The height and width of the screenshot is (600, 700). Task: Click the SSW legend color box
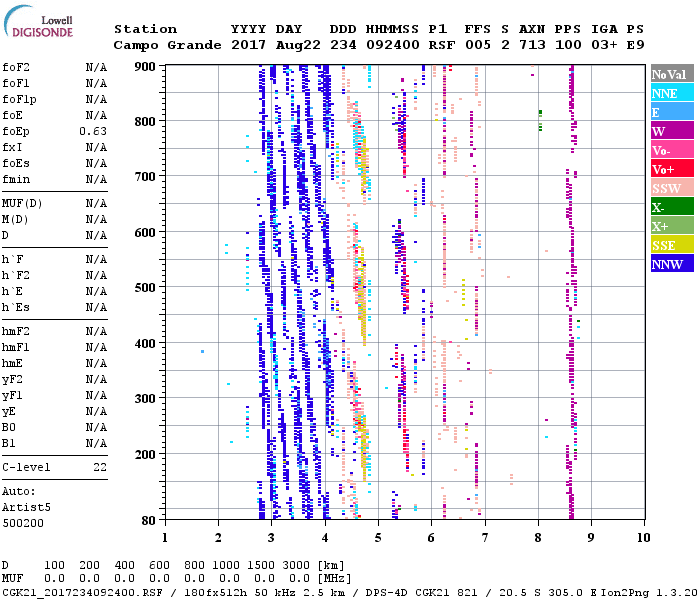(x=671, y=189)
